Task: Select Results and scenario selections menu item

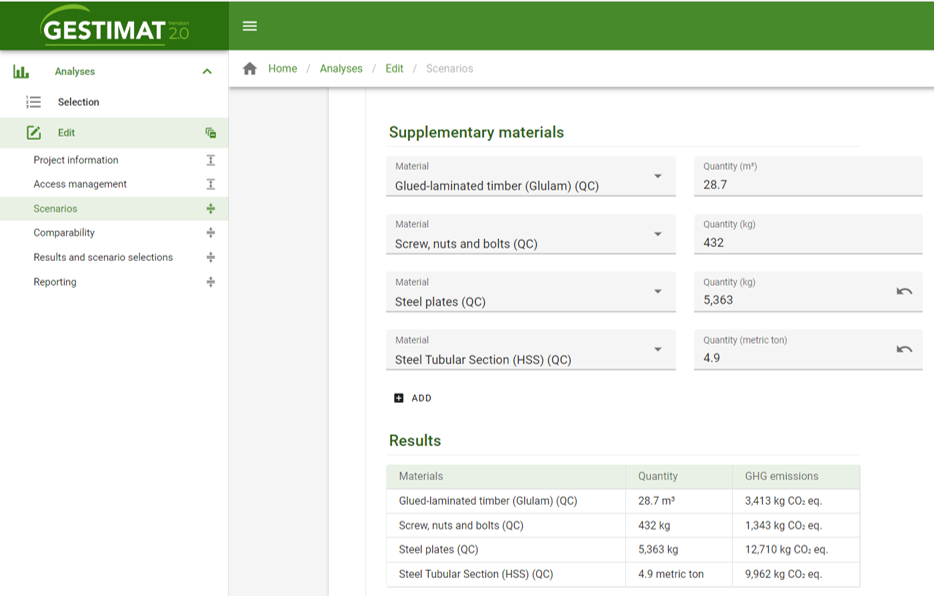Action: point(103,258)
